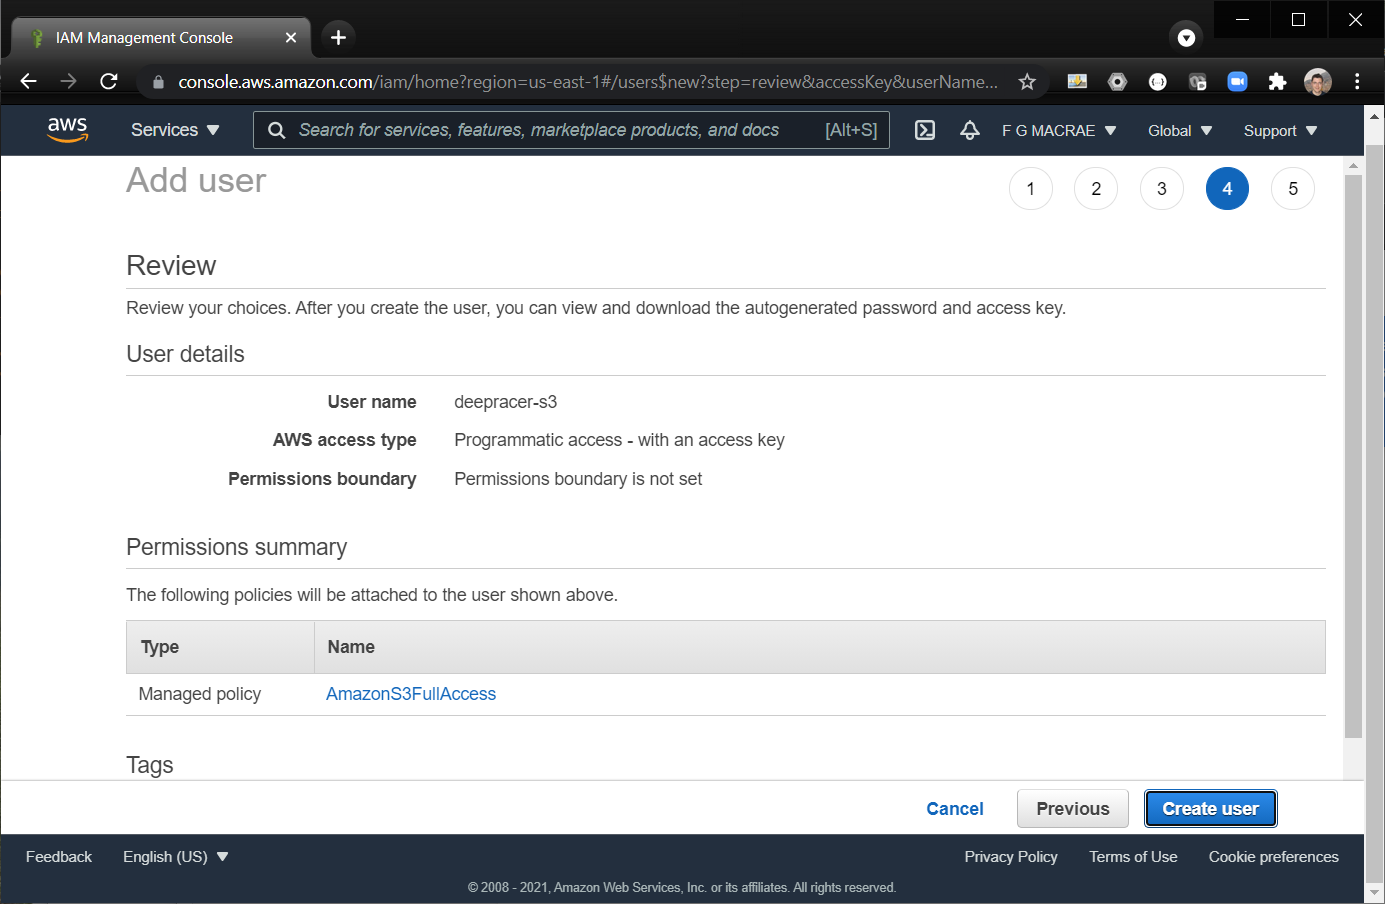The height and width of the screenshot is (904, 1385).
Task: Open the AWS CloudShell icon
Action: pyautogui.click(x=925, y=130)
